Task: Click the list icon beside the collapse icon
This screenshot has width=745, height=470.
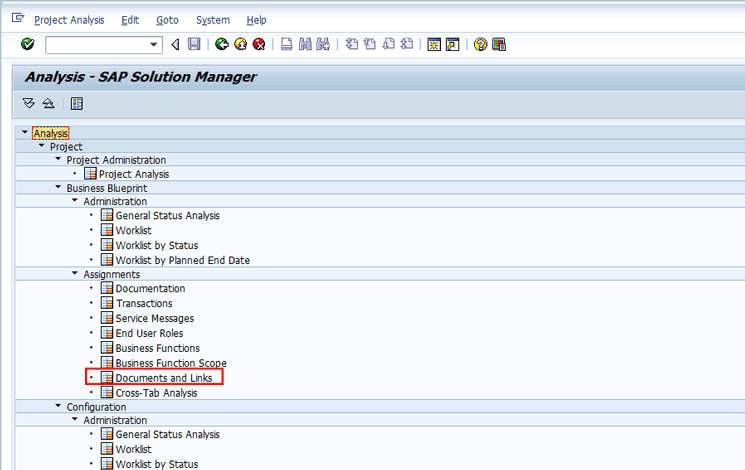Action: pos(77,103)
